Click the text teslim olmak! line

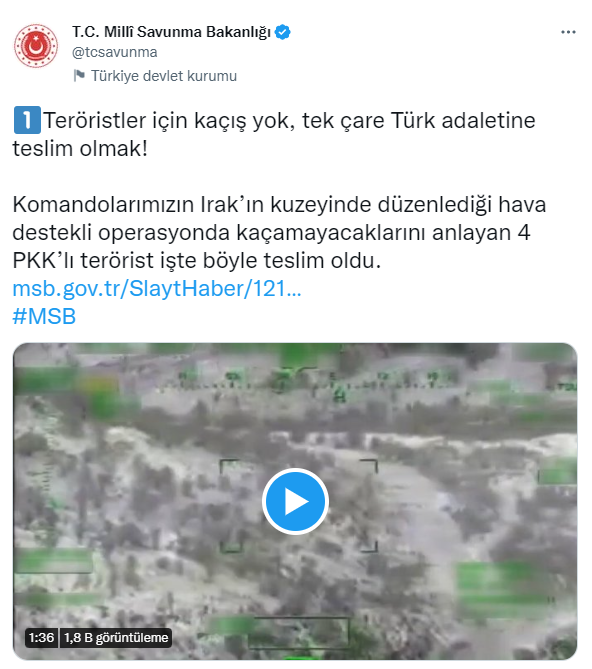click(x=80, y=149)
